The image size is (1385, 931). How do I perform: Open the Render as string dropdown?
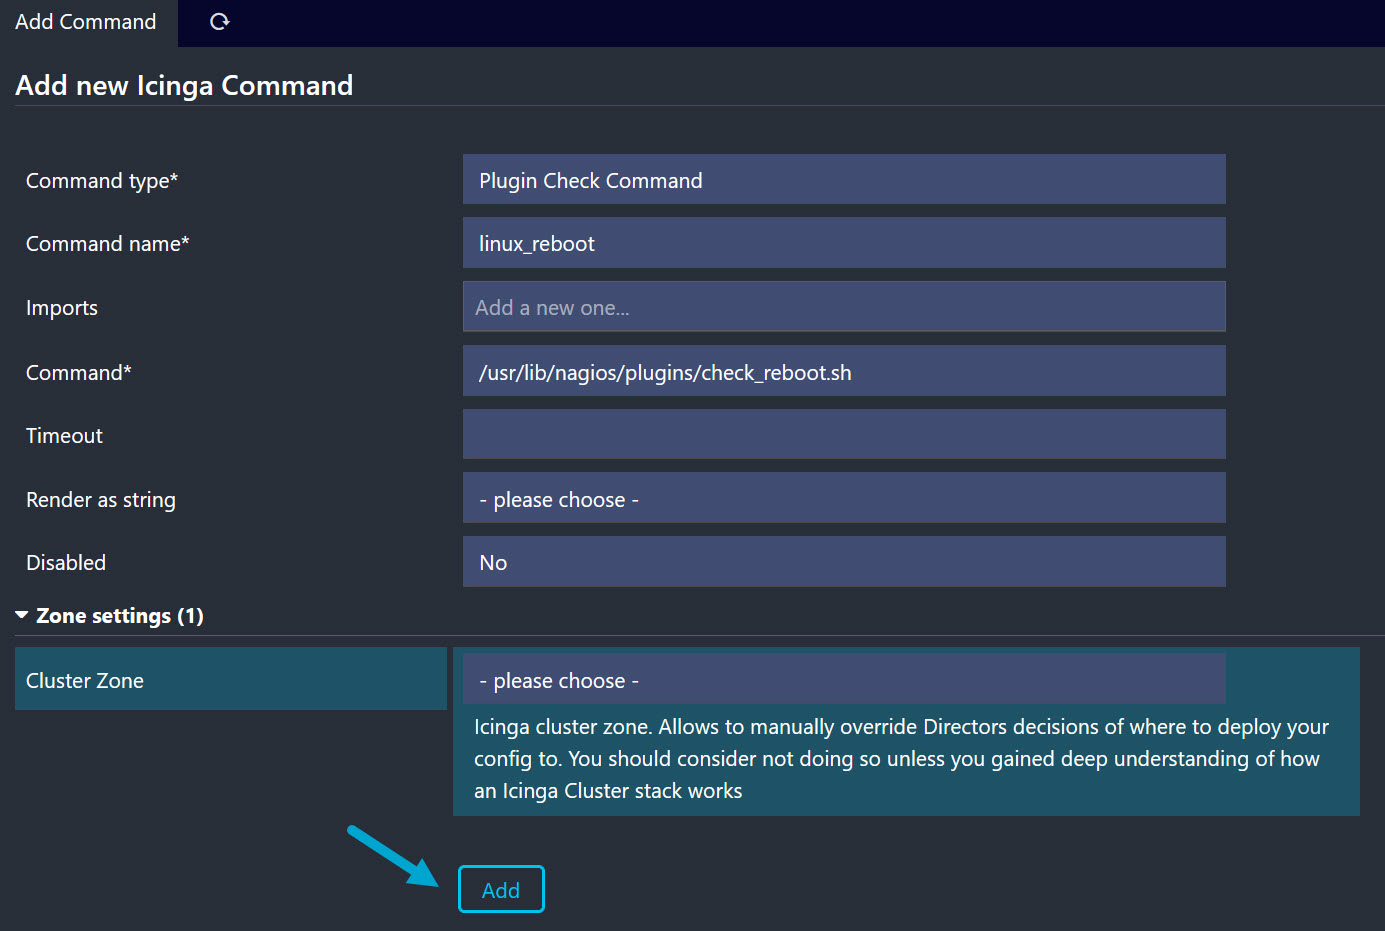click(x=843, y=499)
